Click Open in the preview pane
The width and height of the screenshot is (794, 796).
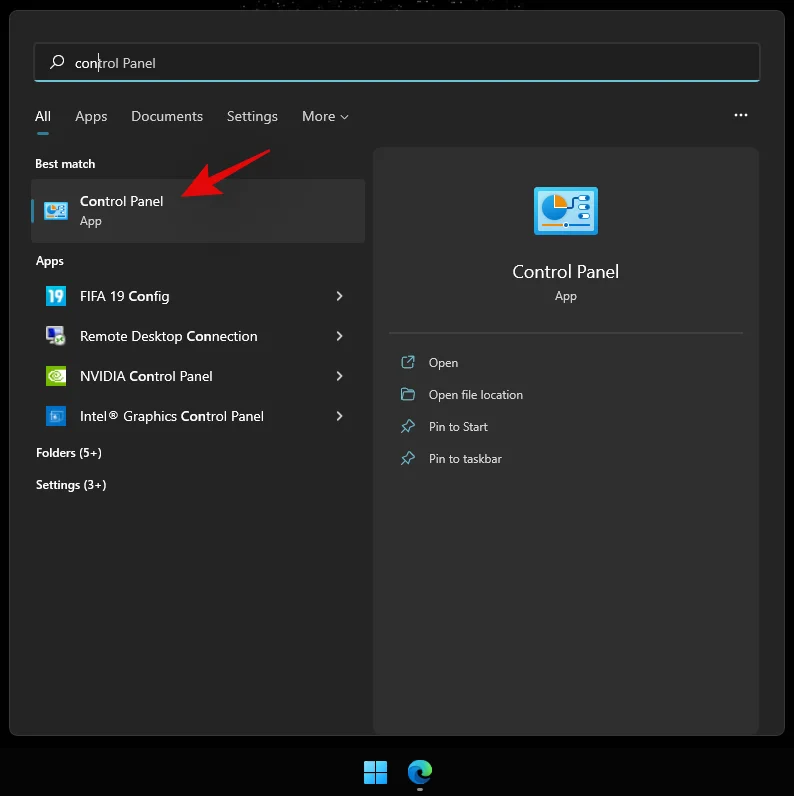443,363
